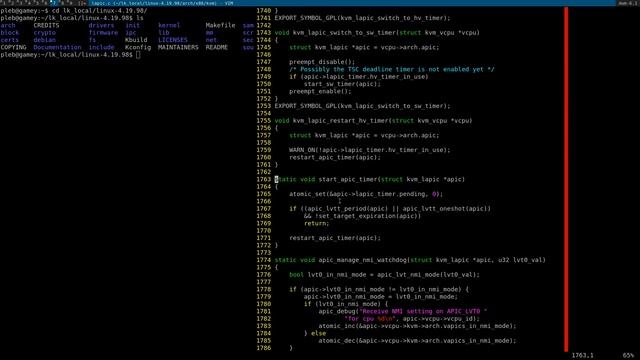Click the 'COPYING' file name
The image size is (640, 360).
[x=13, y=47]
